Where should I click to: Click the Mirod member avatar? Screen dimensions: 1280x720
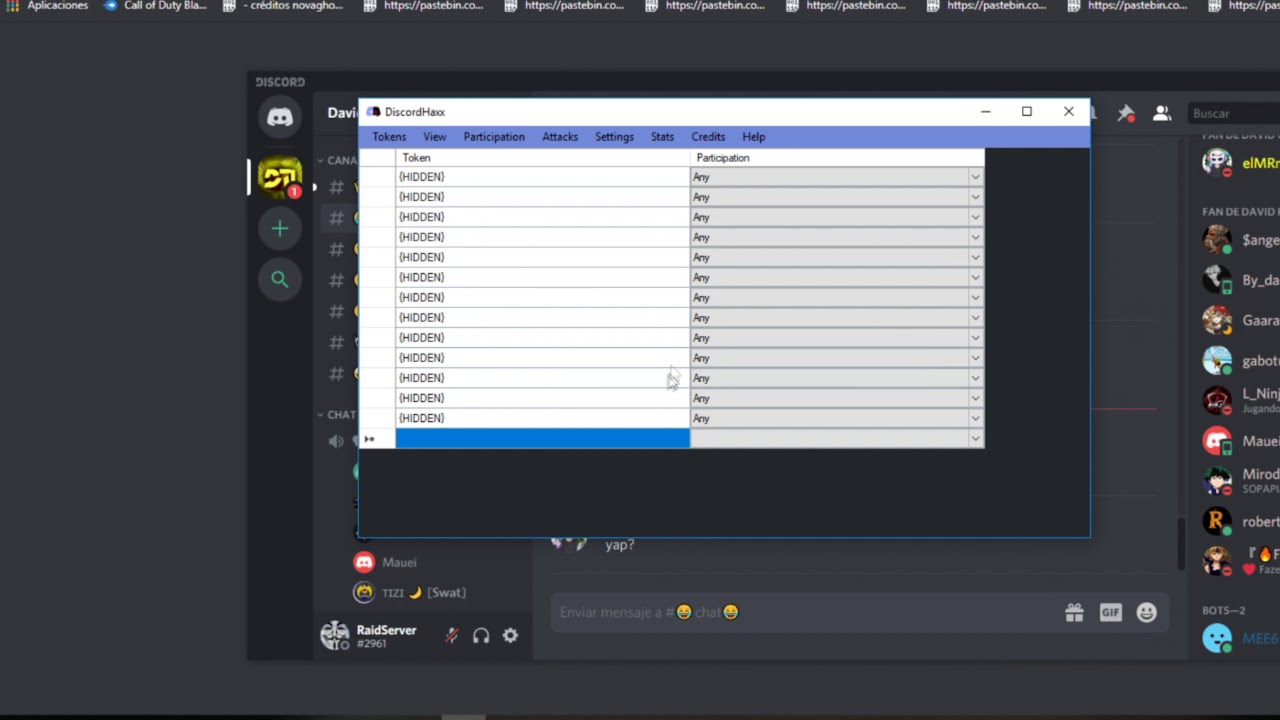click(1217, 481)
